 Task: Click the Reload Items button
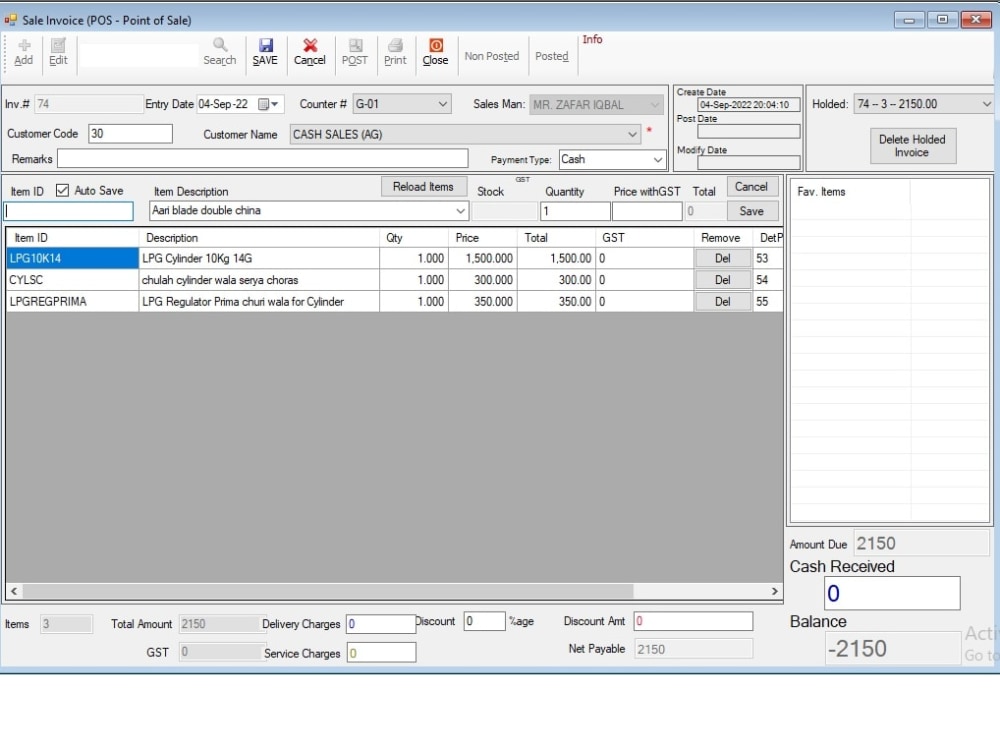[x=424, y=186]
